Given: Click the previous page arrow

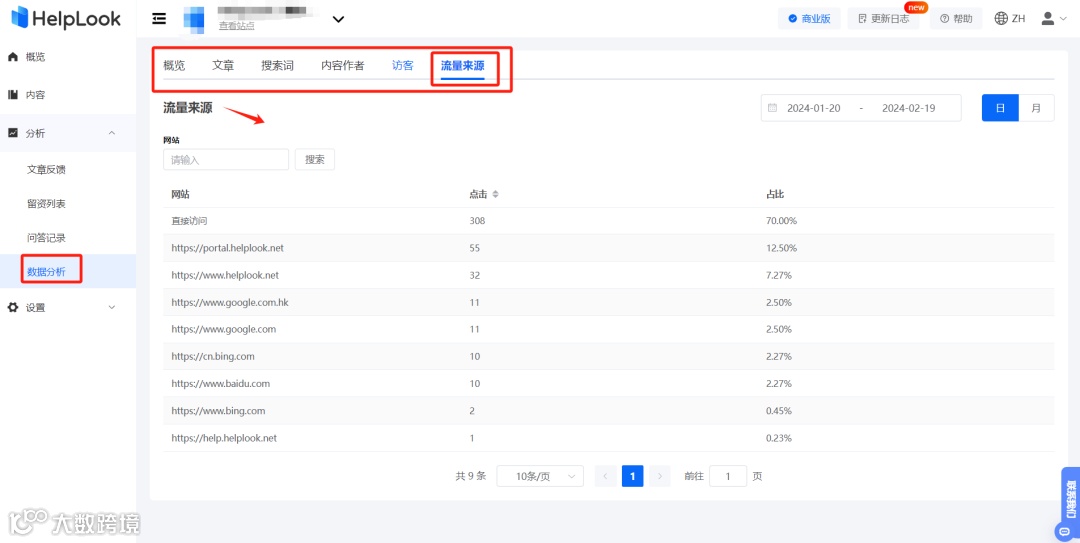Looking at the screenshot, I should (605, 476).
